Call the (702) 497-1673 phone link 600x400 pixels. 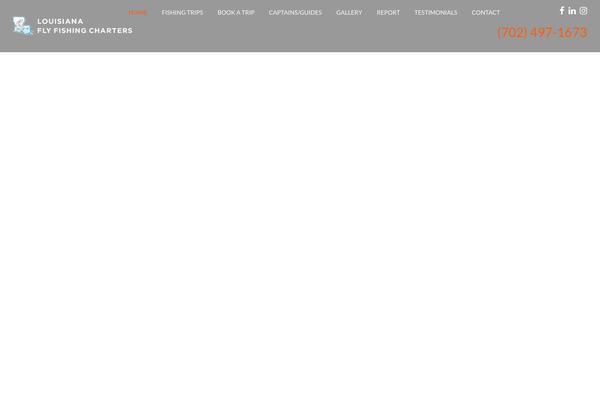tap(542, 33)
